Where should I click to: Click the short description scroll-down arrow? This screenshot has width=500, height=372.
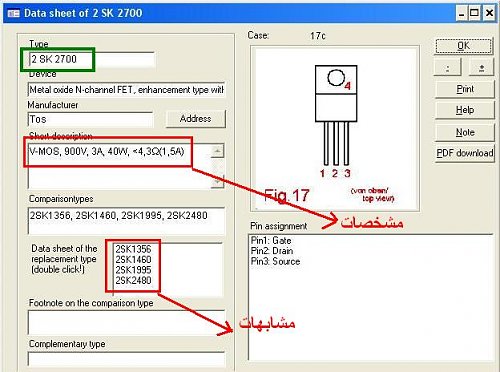[217, 182]
